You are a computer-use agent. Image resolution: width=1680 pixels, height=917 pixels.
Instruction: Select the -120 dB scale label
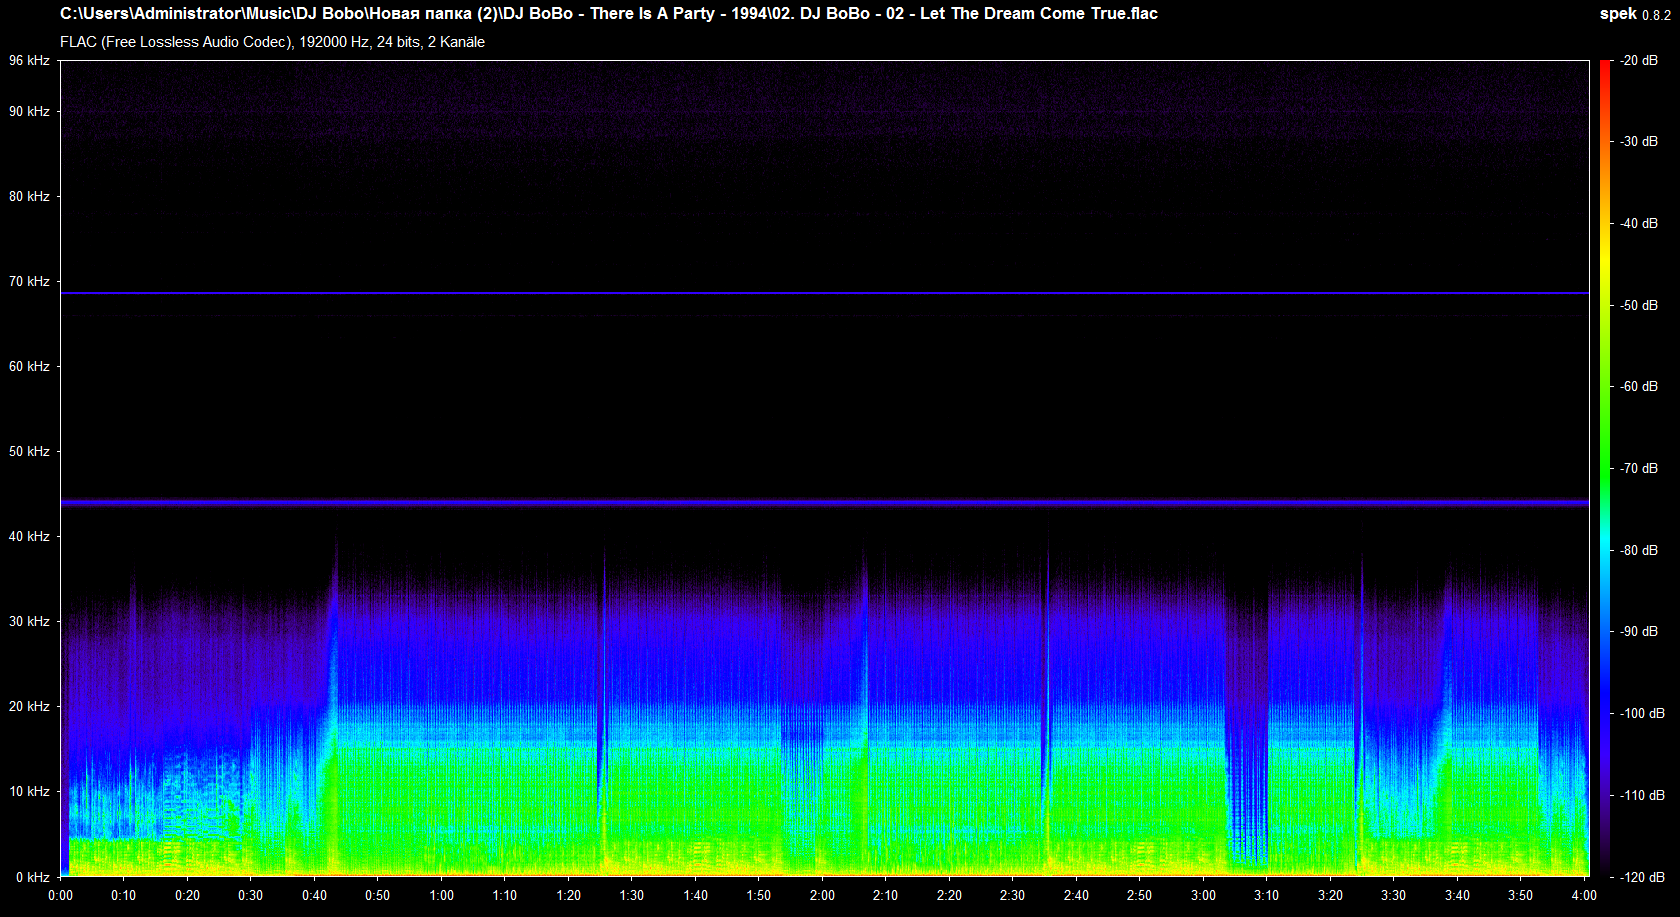pos(1642,877)
